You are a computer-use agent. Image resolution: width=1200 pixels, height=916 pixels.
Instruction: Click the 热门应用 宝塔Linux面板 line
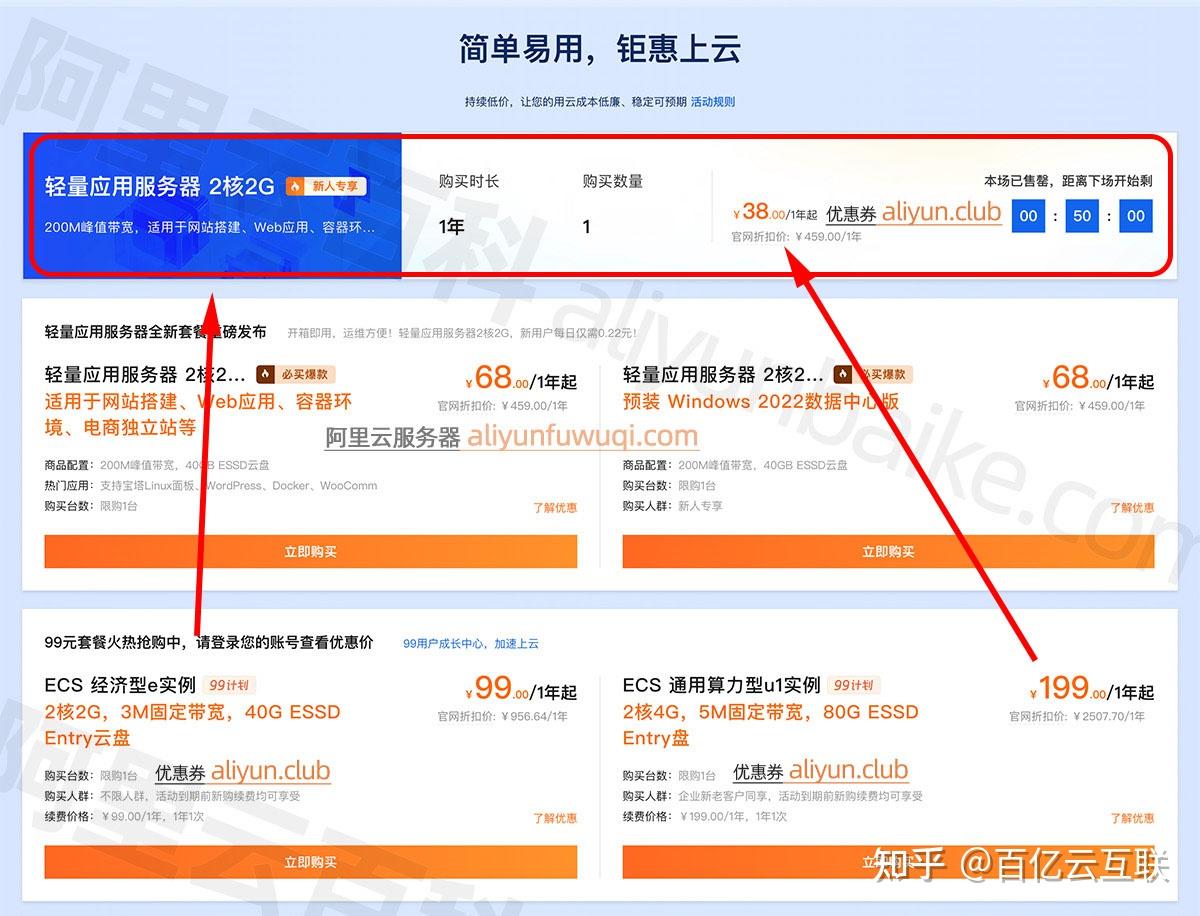coord(211,486)
